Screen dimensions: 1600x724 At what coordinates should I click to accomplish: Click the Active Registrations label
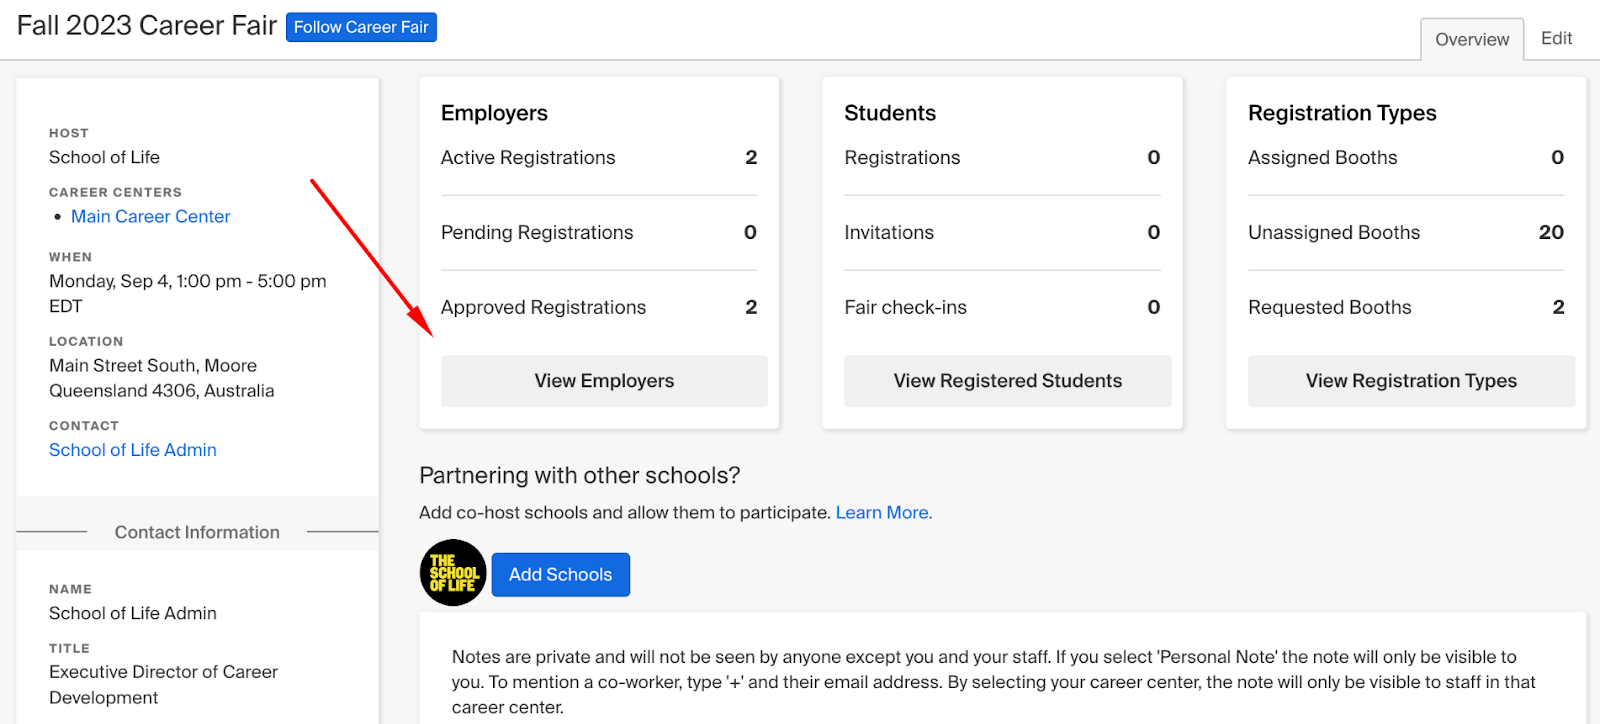point(528,158)
